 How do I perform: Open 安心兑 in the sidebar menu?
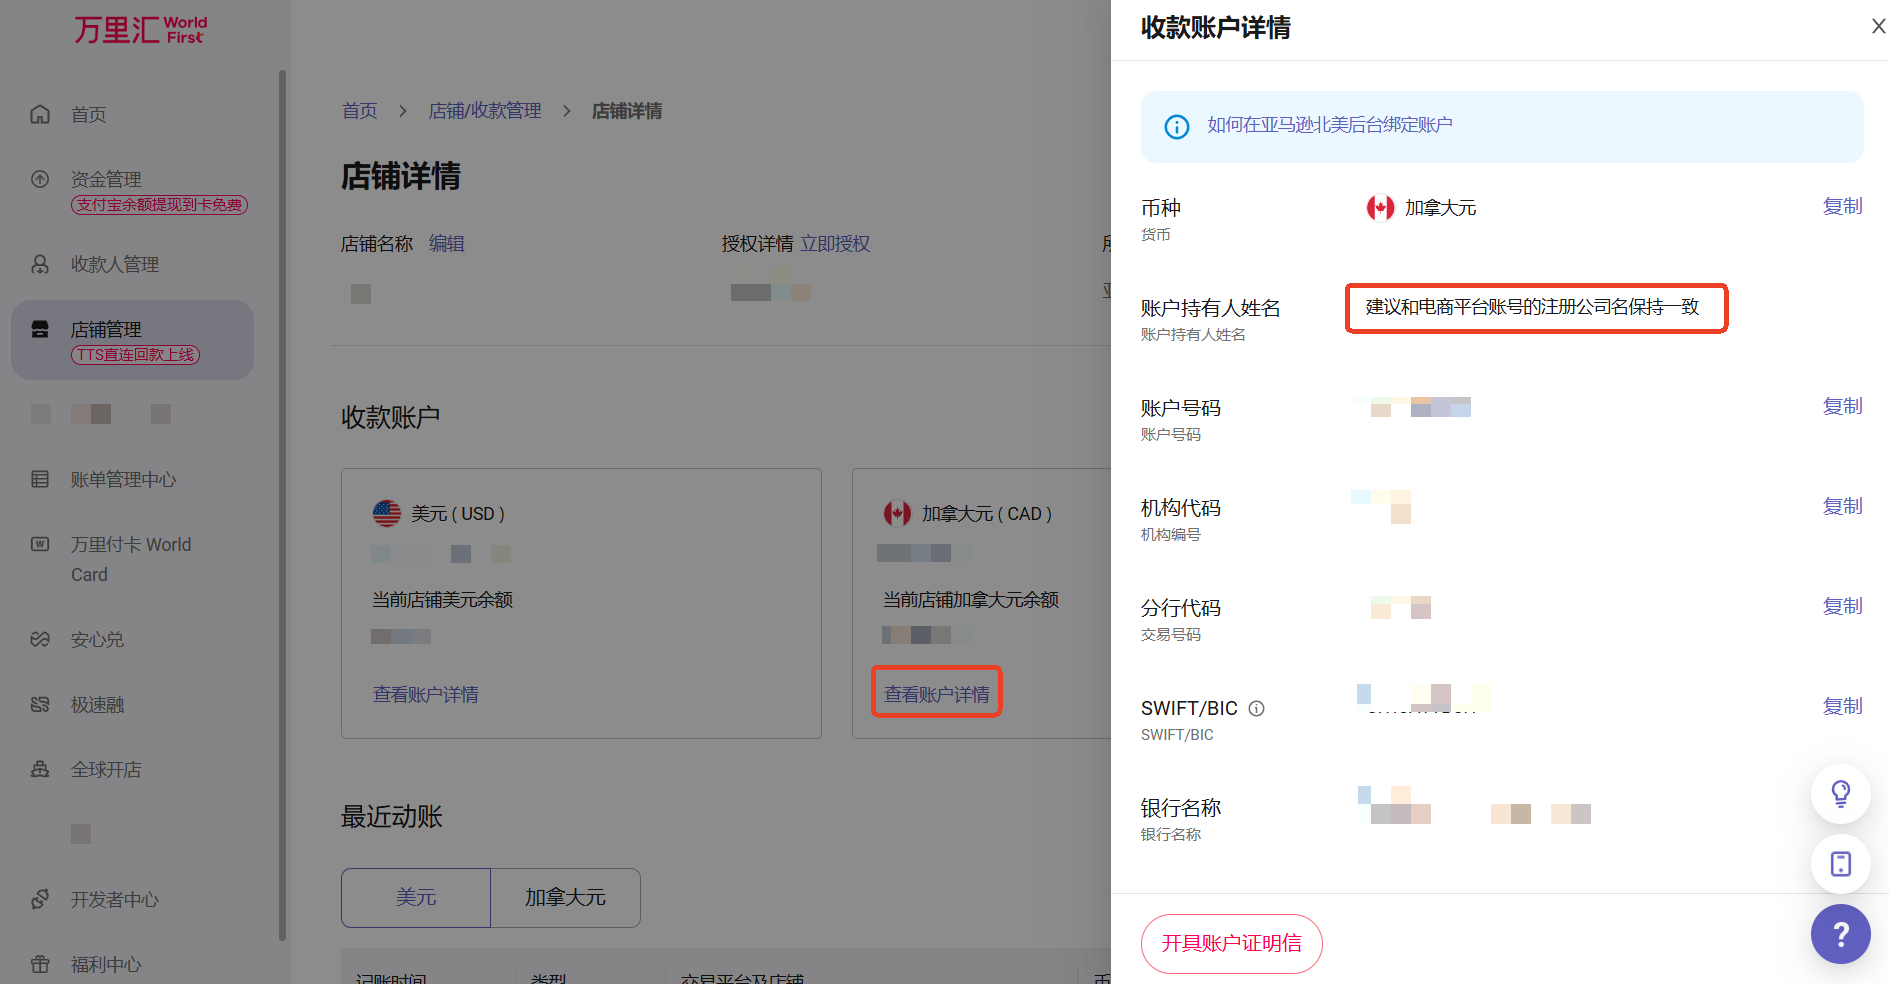coord(98,639)
